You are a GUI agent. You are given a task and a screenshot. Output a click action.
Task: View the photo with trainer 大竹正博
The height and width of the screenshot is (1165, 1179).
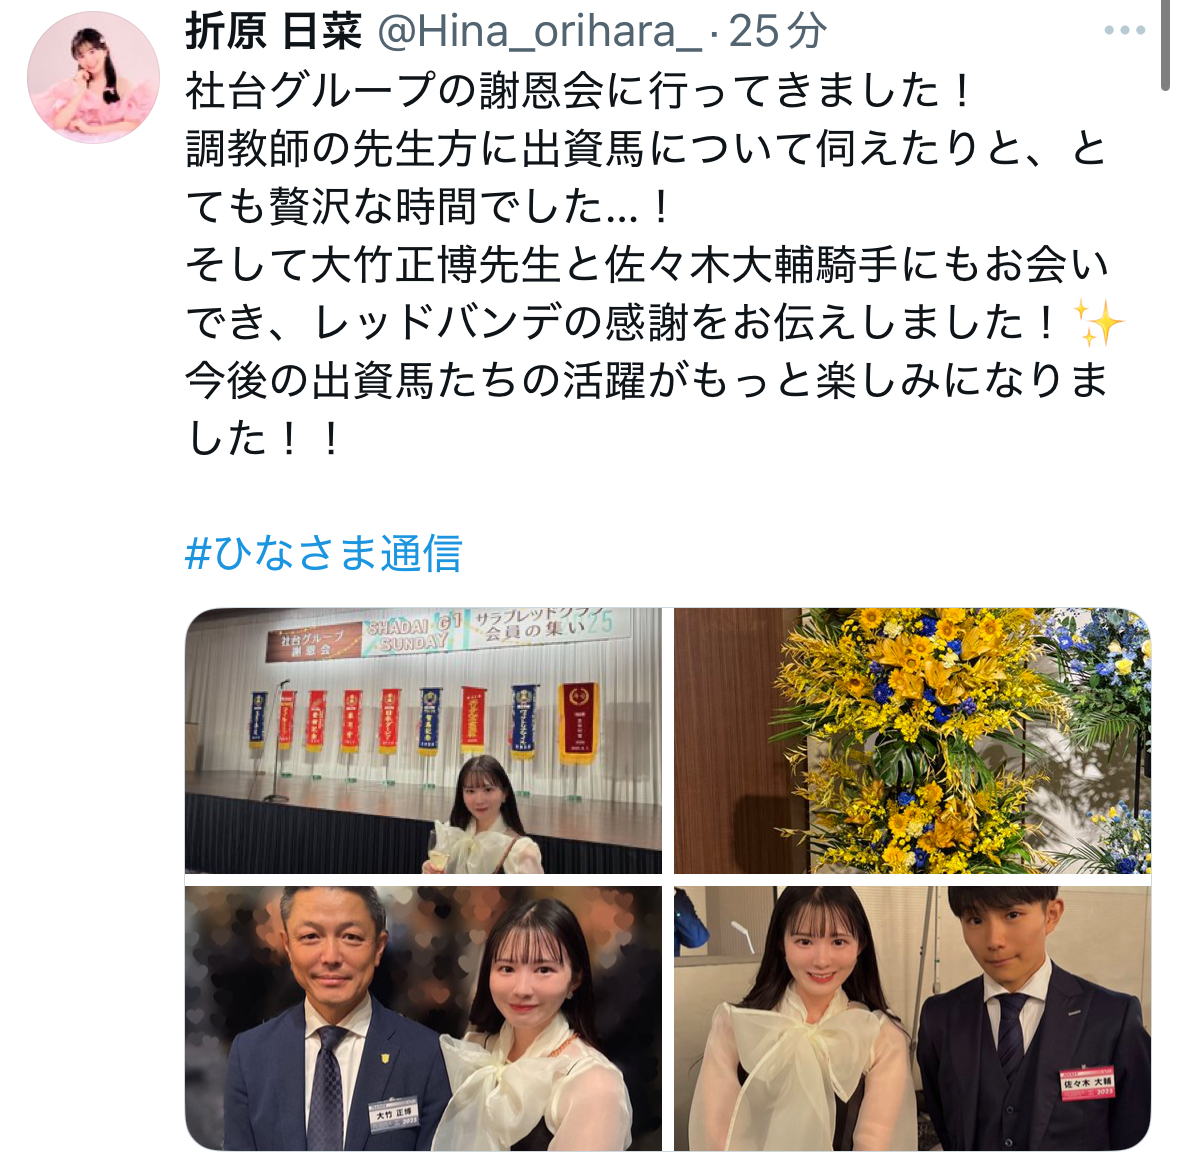pyautogui.click(x=423, y=1018)
